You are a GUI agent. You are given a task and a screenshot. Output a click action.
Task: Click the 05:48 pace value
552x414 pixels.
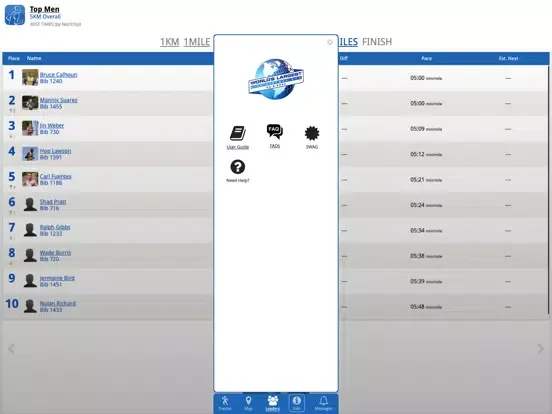417,307
